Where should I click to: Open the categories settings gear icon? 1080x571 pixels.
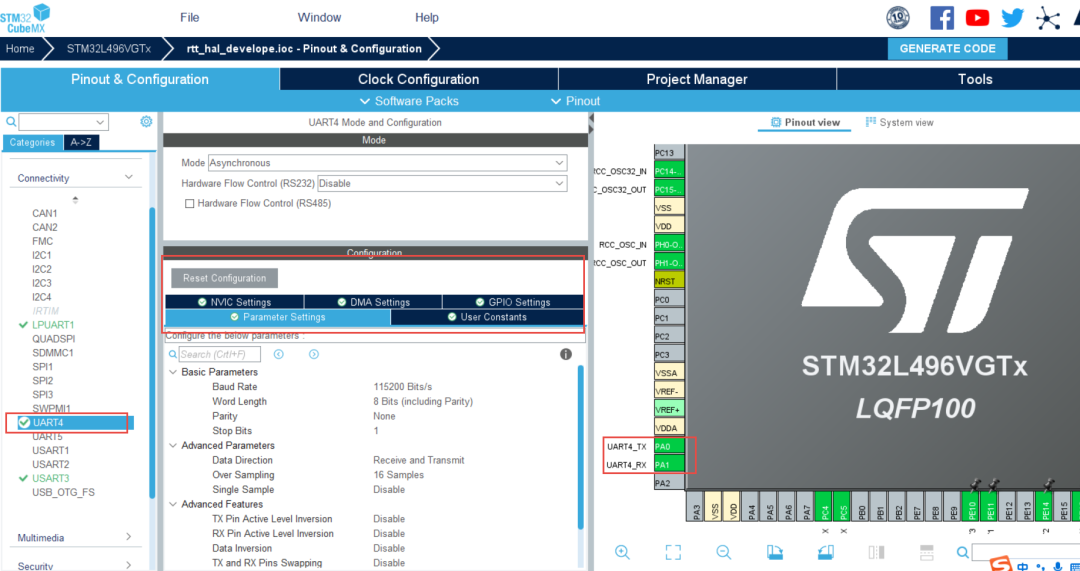146,122
